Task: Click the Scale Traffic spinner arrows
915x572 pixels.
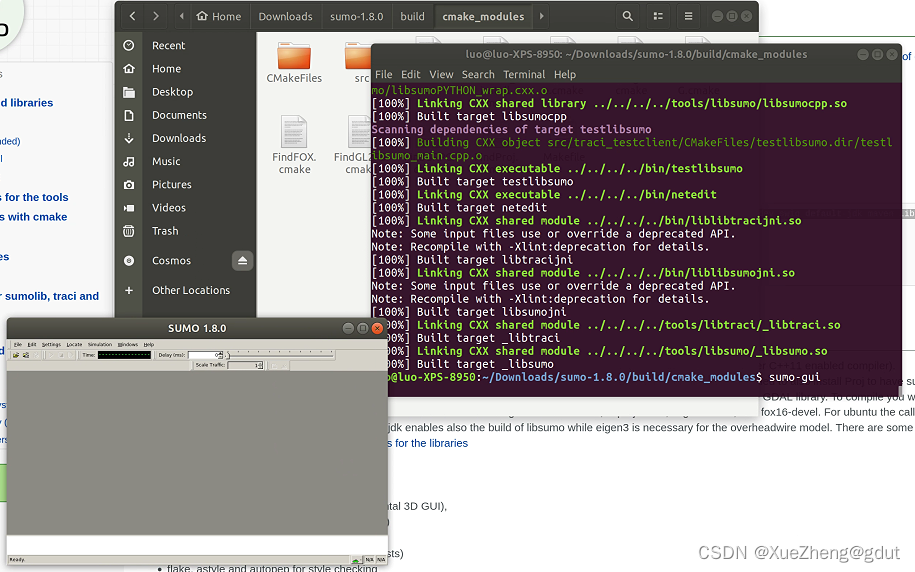Action: pyautogui.click(x=261, y=365)
